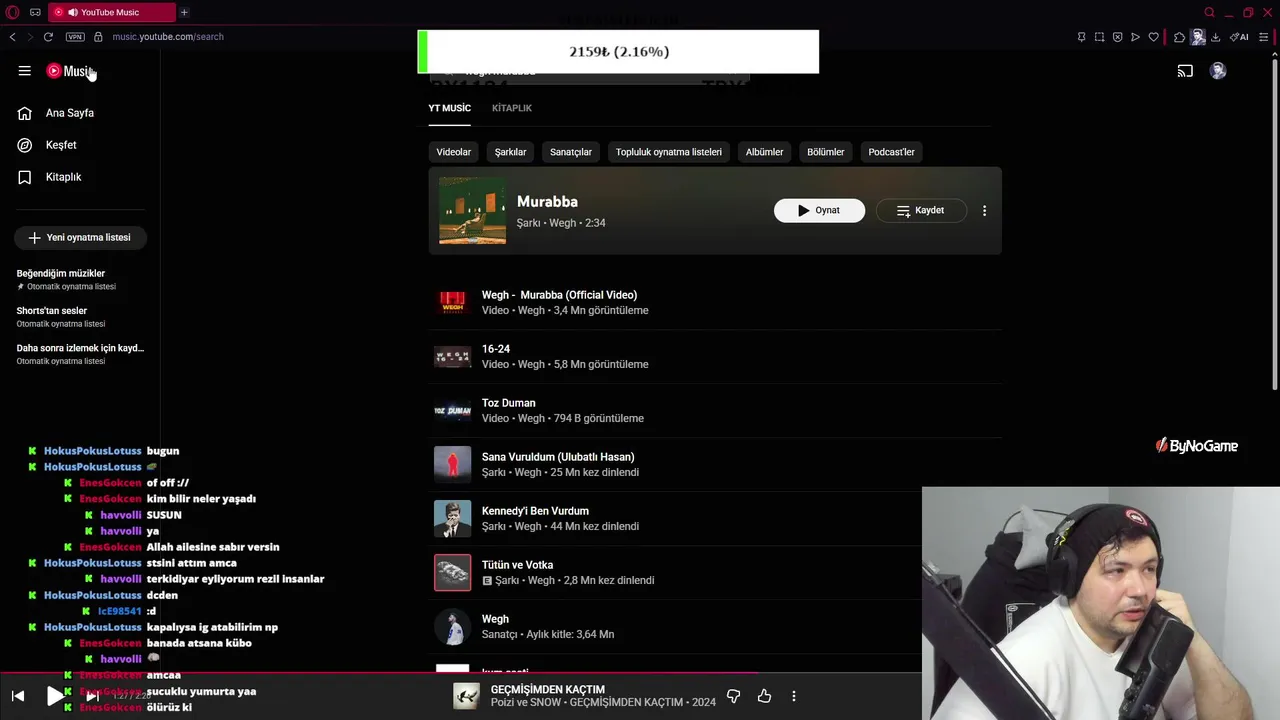The width and height of the screenshot is (1280, 720).
Task: Cast to a device icon
Action: tap(1185, 71)
